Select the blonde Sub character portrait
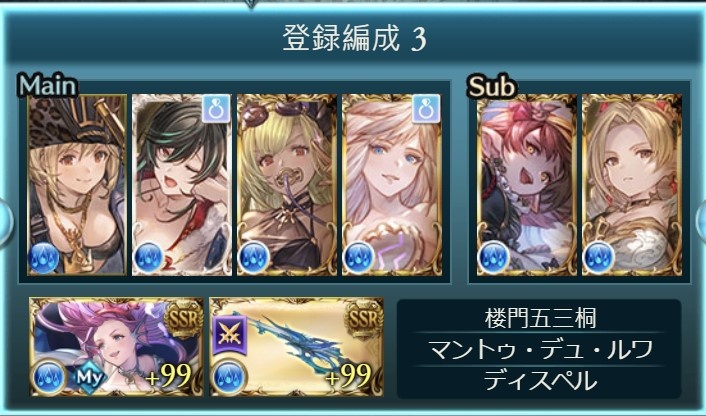 pyautogui.click(x=632, y=185)
